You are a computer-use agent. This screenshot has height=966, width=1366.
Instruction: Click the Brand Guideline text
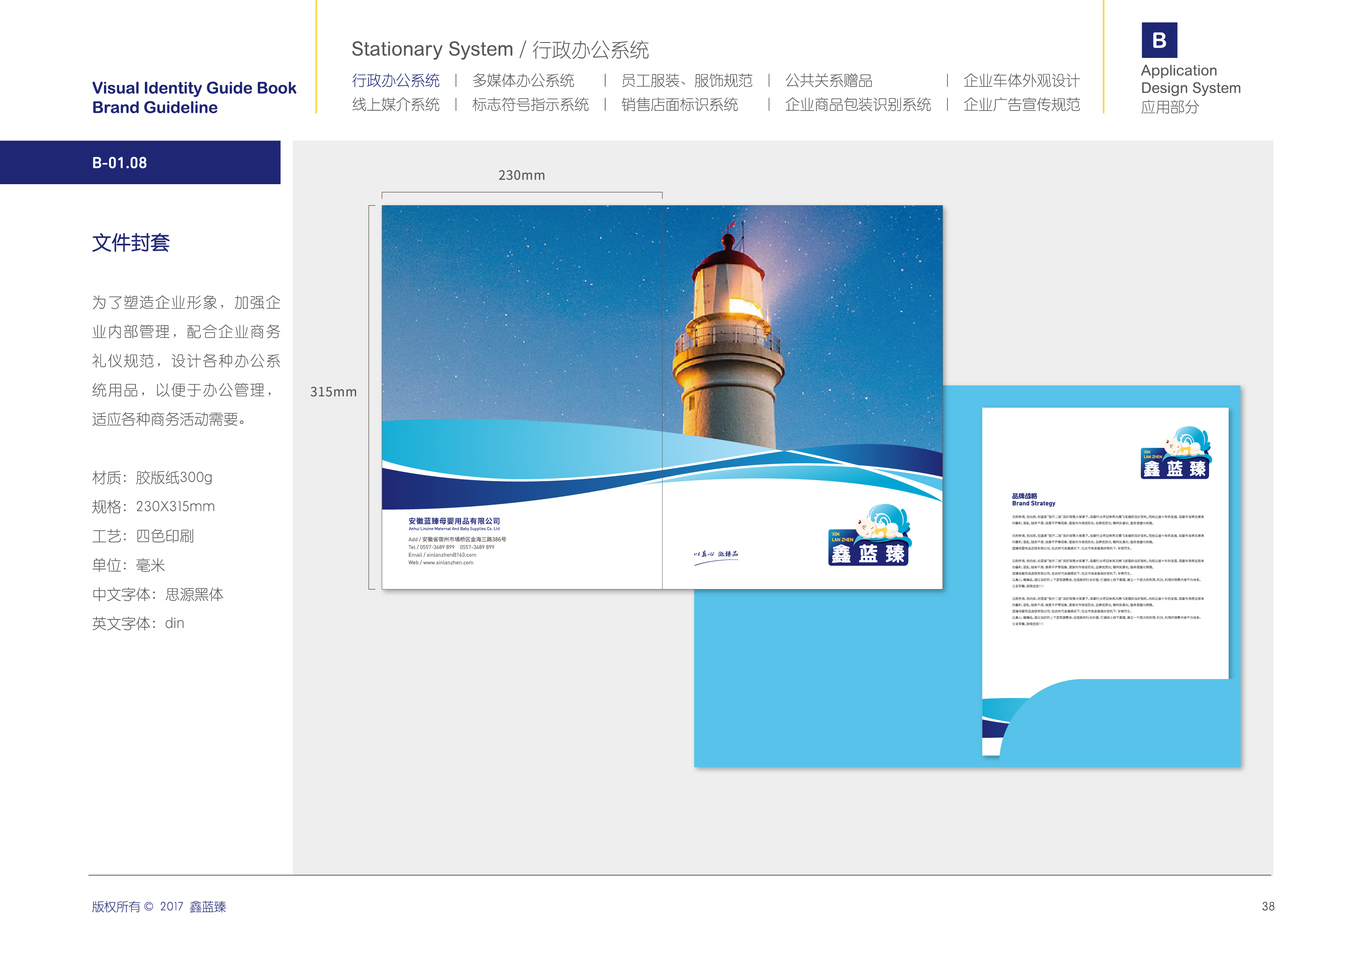(155, 107)
